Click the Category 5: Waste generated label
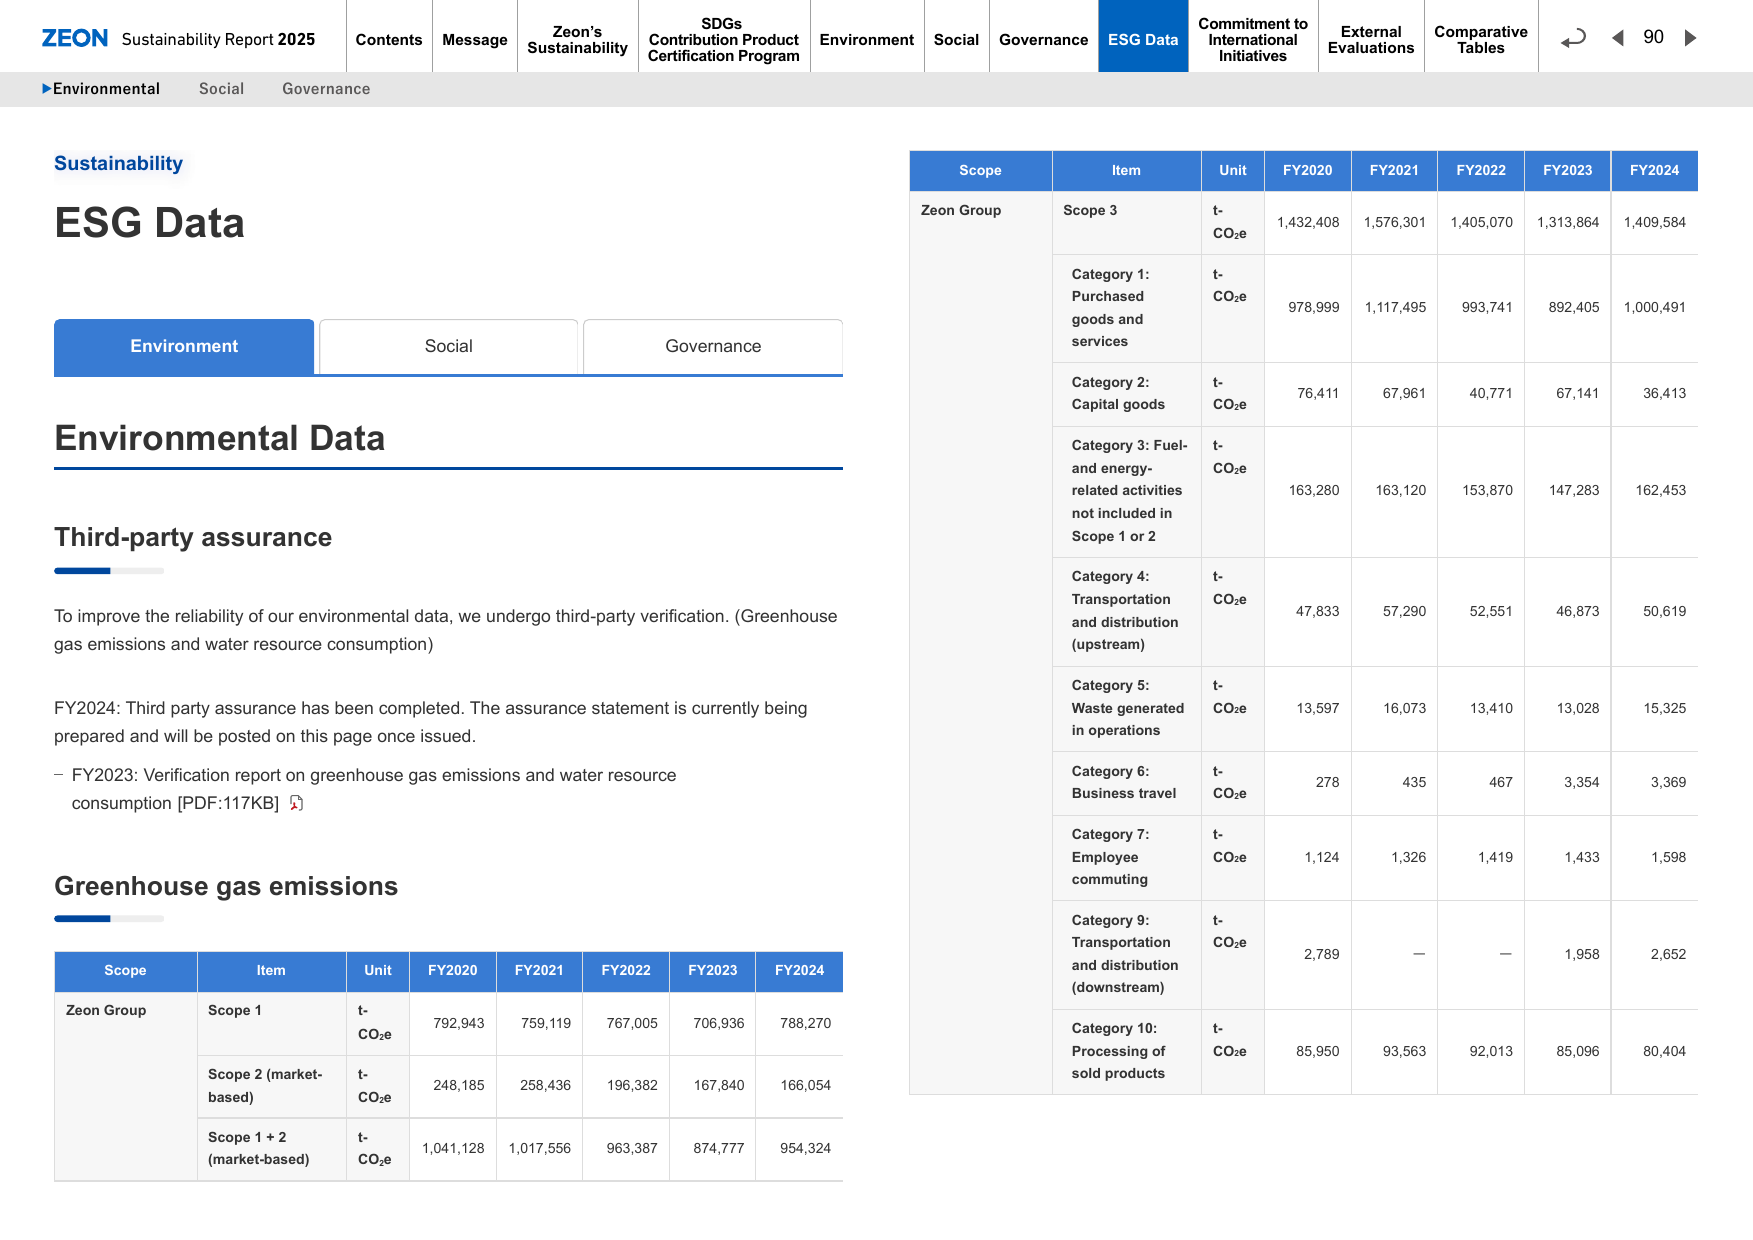Screen dimensions: 1753x1240 click(1127, 708)
